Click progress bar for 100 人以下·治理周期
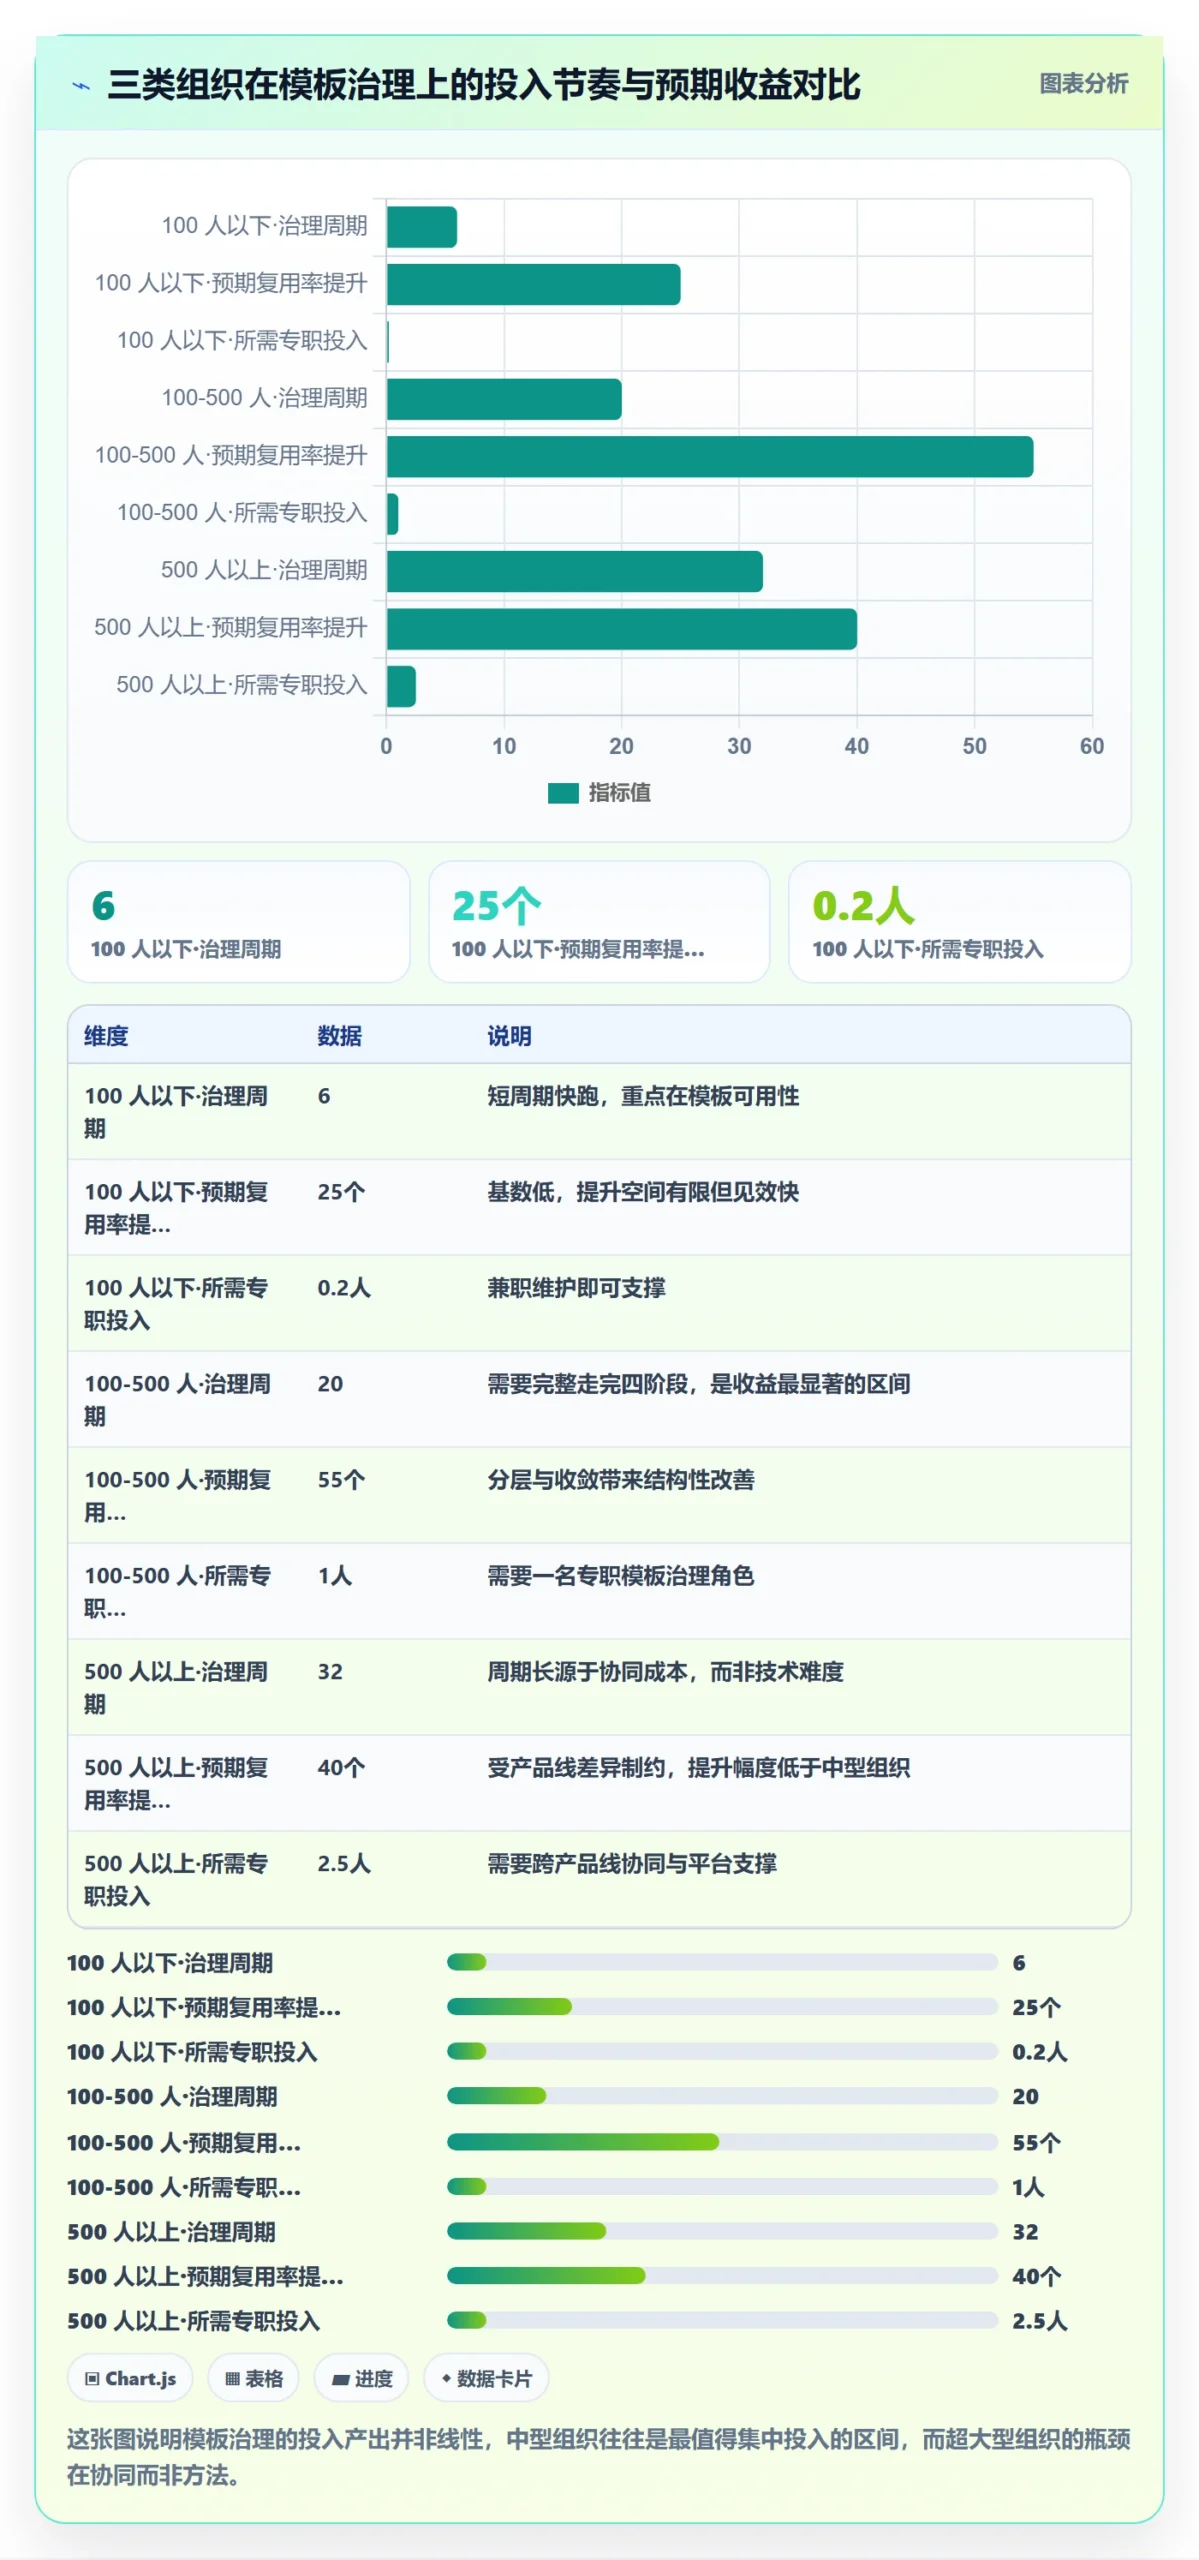The width and height of the screenshot is (1199, 2560). tap(722, 1962)
